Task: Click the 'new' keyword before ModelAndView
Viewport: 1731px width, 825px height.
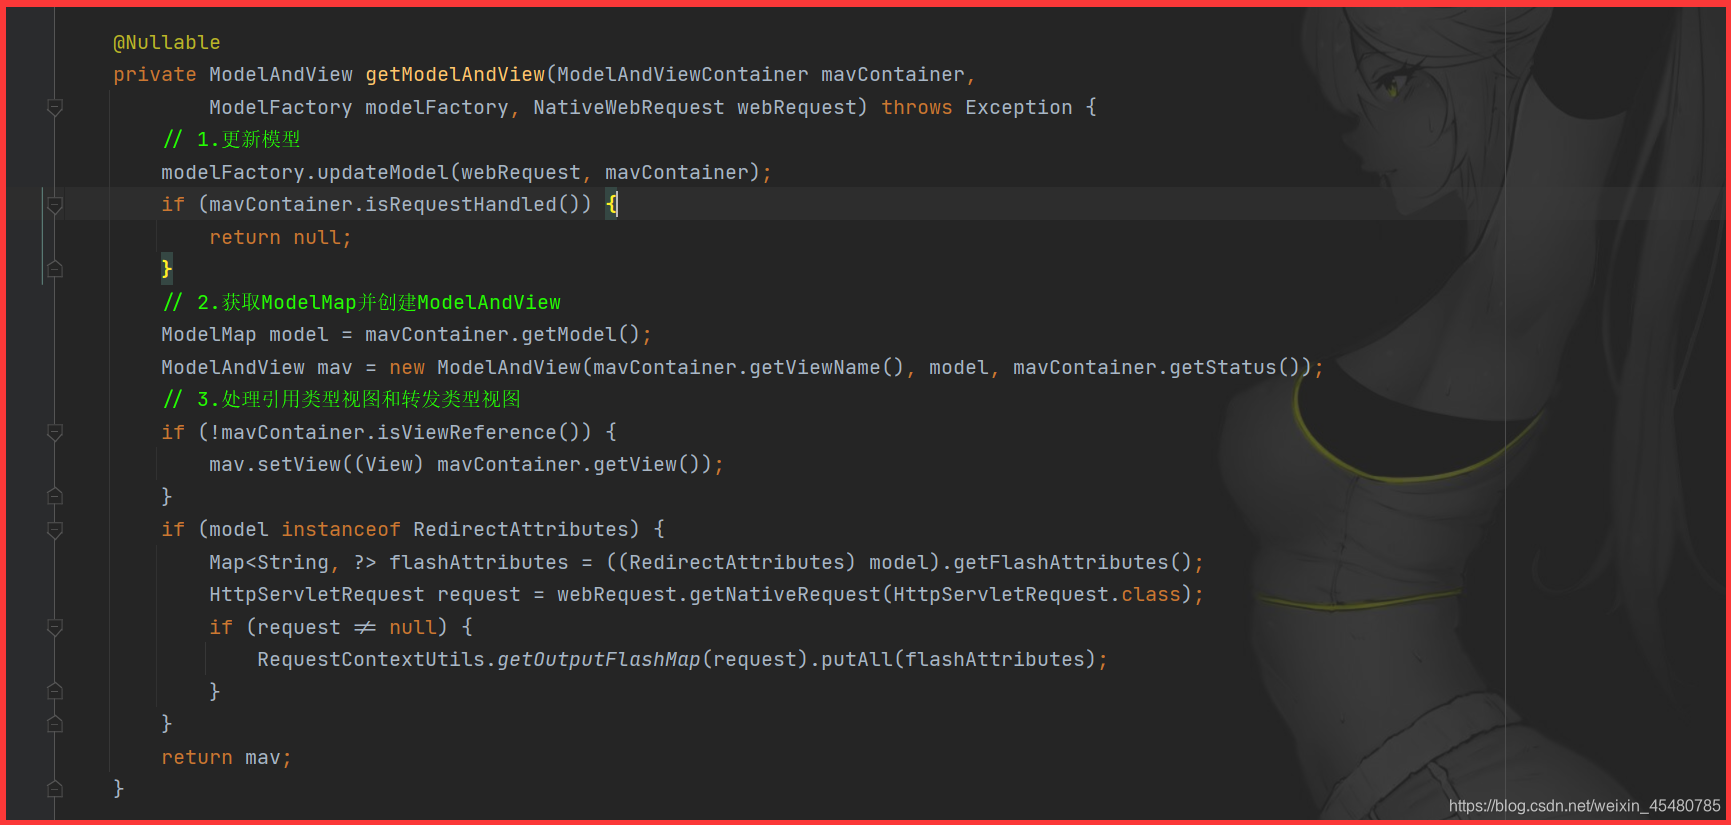Action: [407, 367]
